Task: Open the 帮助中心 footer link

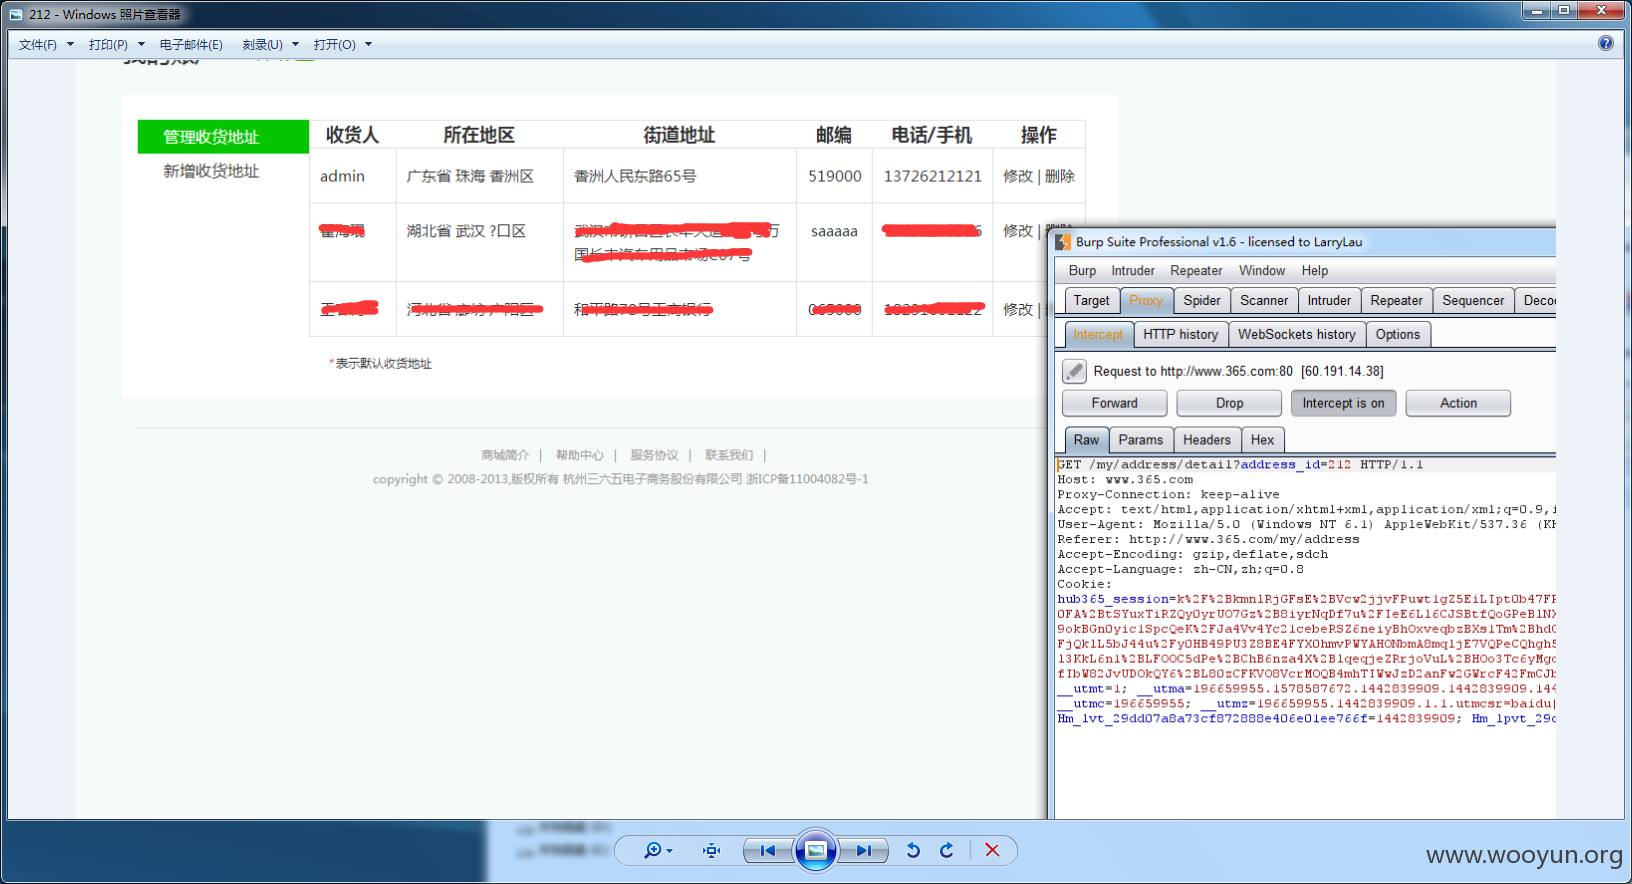Action: coord(580,455)
